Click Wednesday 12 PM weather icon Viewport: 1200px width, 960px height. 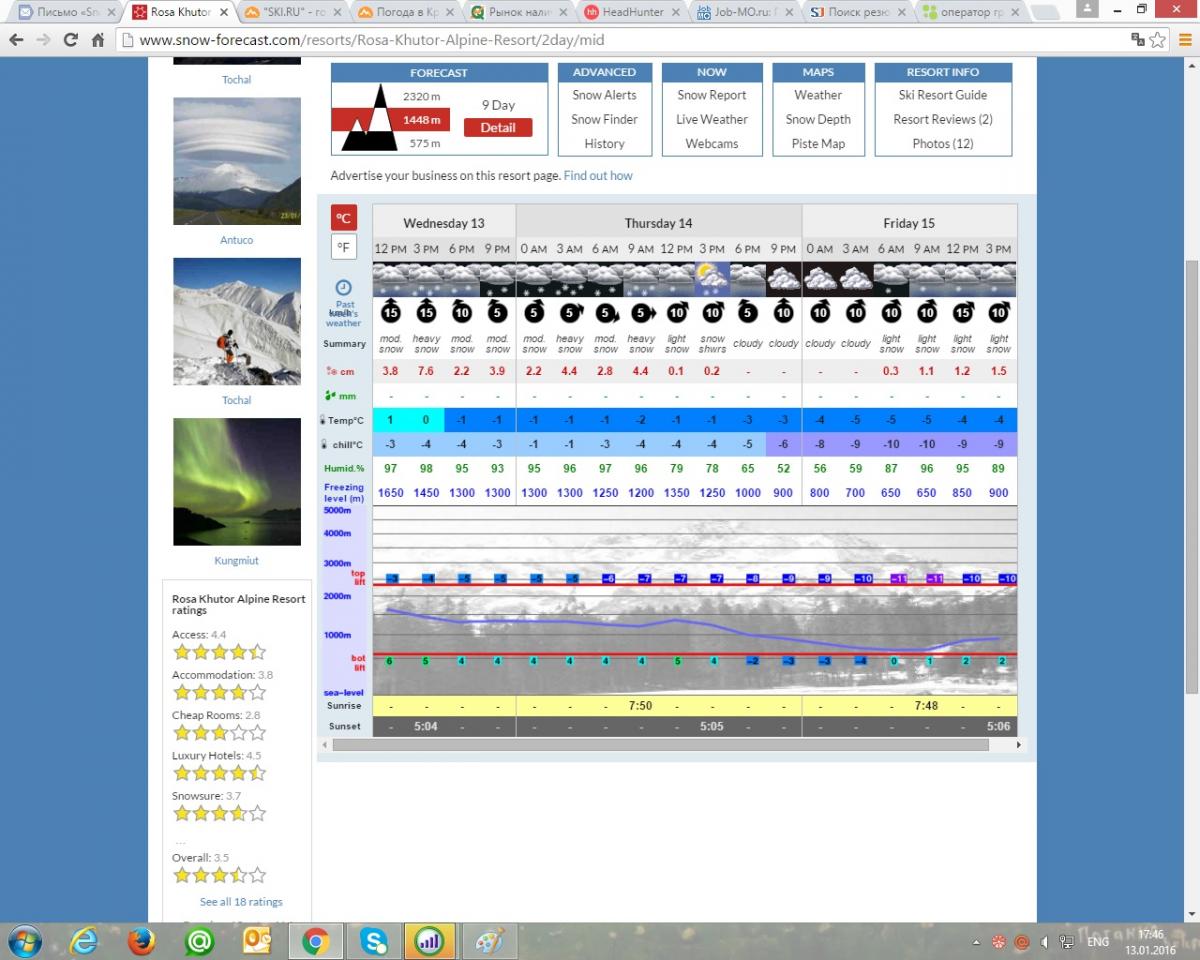pos(391,279)
